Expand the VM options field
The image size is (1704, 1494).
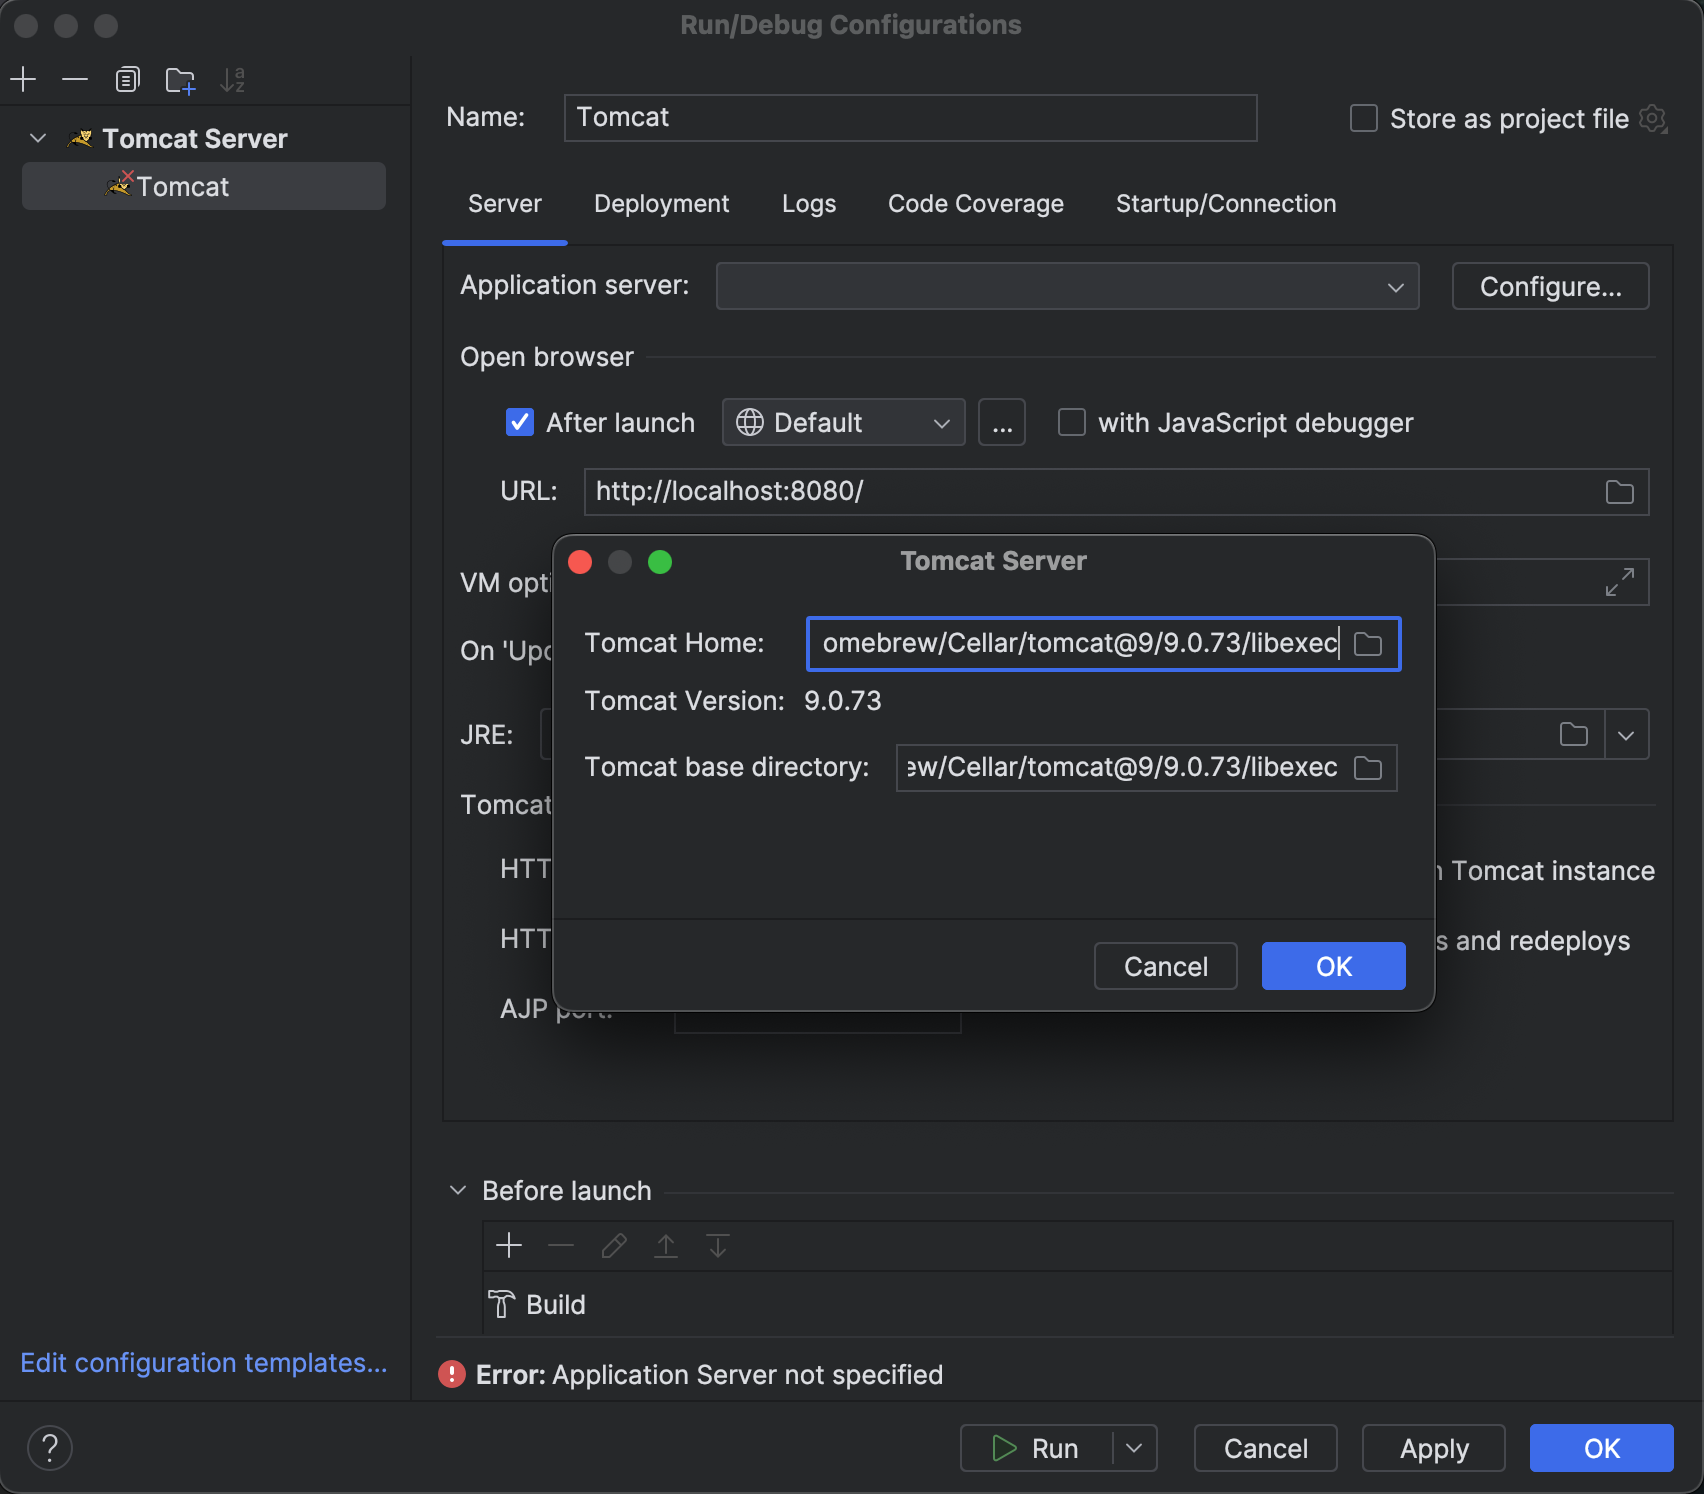pos(1620,582)
